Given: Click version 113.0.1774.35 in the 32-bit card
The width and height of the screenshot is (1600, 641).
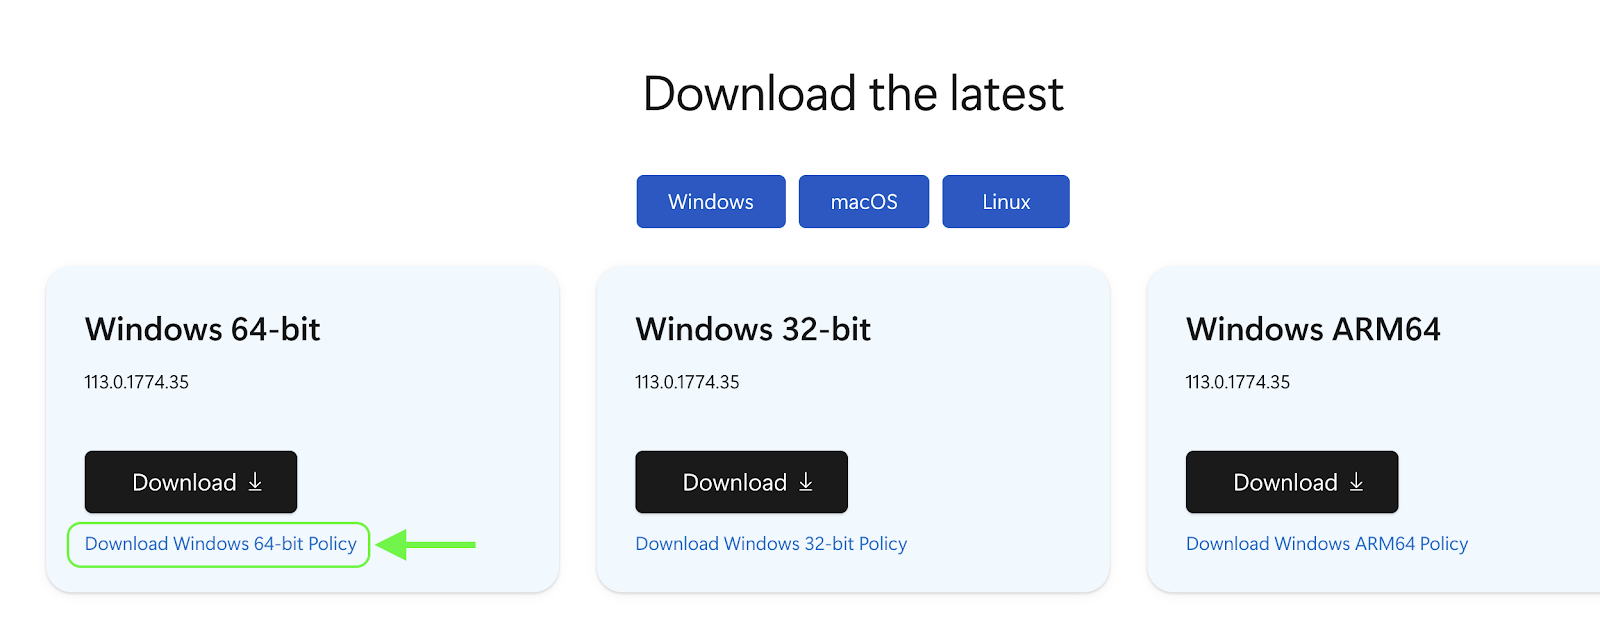Looking at the screenshot, I should 687,382.
